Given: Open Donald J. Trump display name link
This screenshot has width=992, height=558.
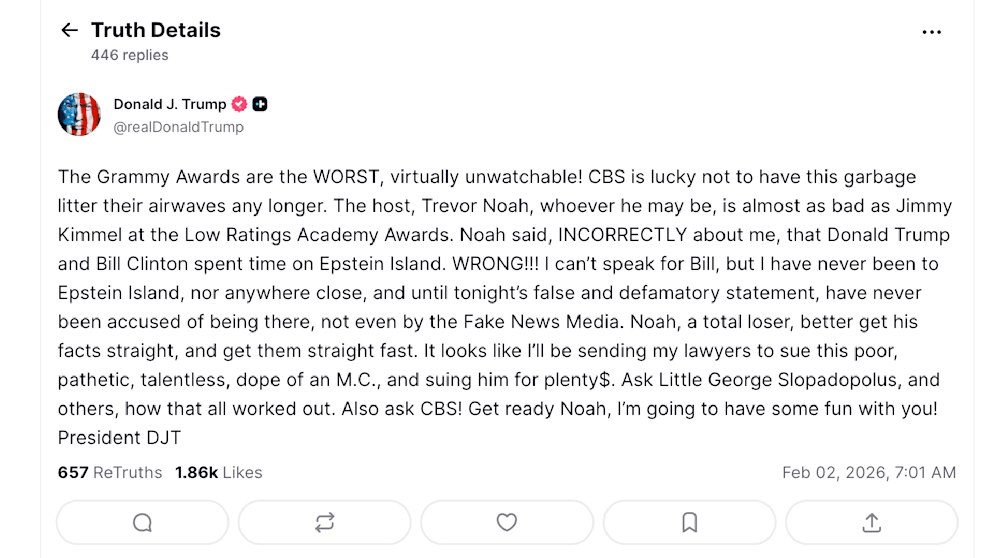Looking at the screenshot, I should tap(169, 104).
